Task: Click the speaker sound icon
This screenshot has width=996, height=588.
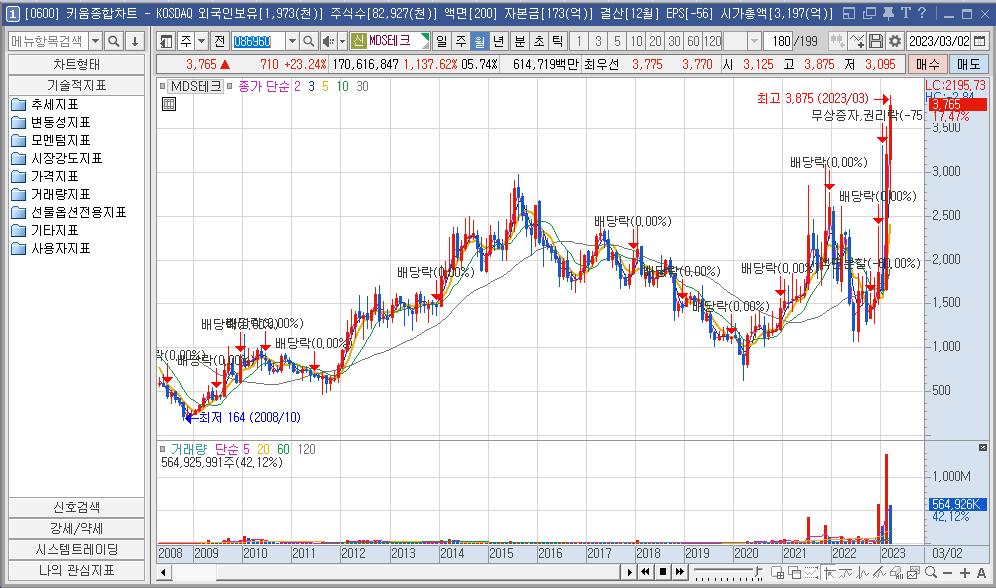Action: click(328, 42)
